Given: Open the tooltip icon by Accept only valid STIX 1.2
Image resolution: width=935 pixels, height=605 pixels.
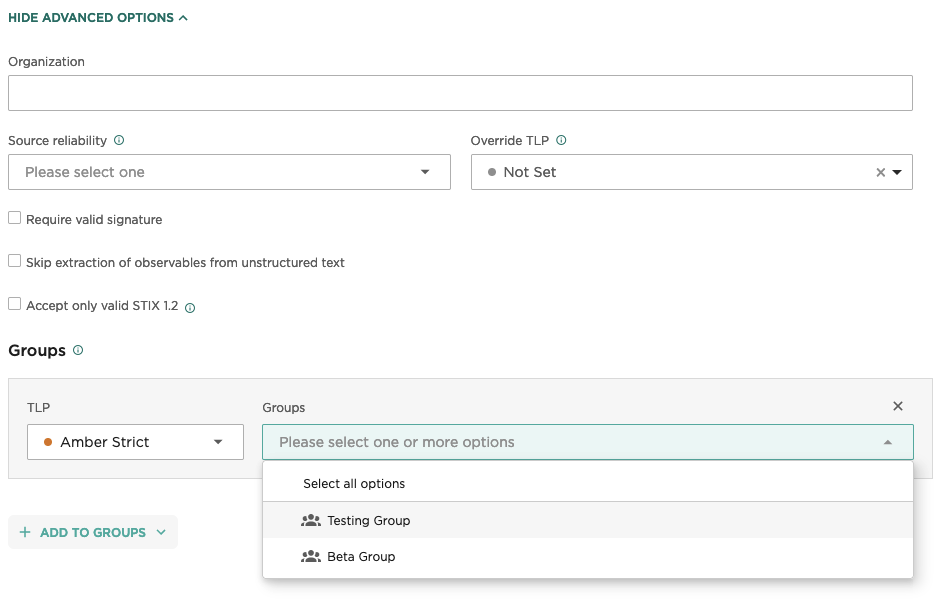Looking at the screenshot, I should pyautogui.click(x=190, y=307).
